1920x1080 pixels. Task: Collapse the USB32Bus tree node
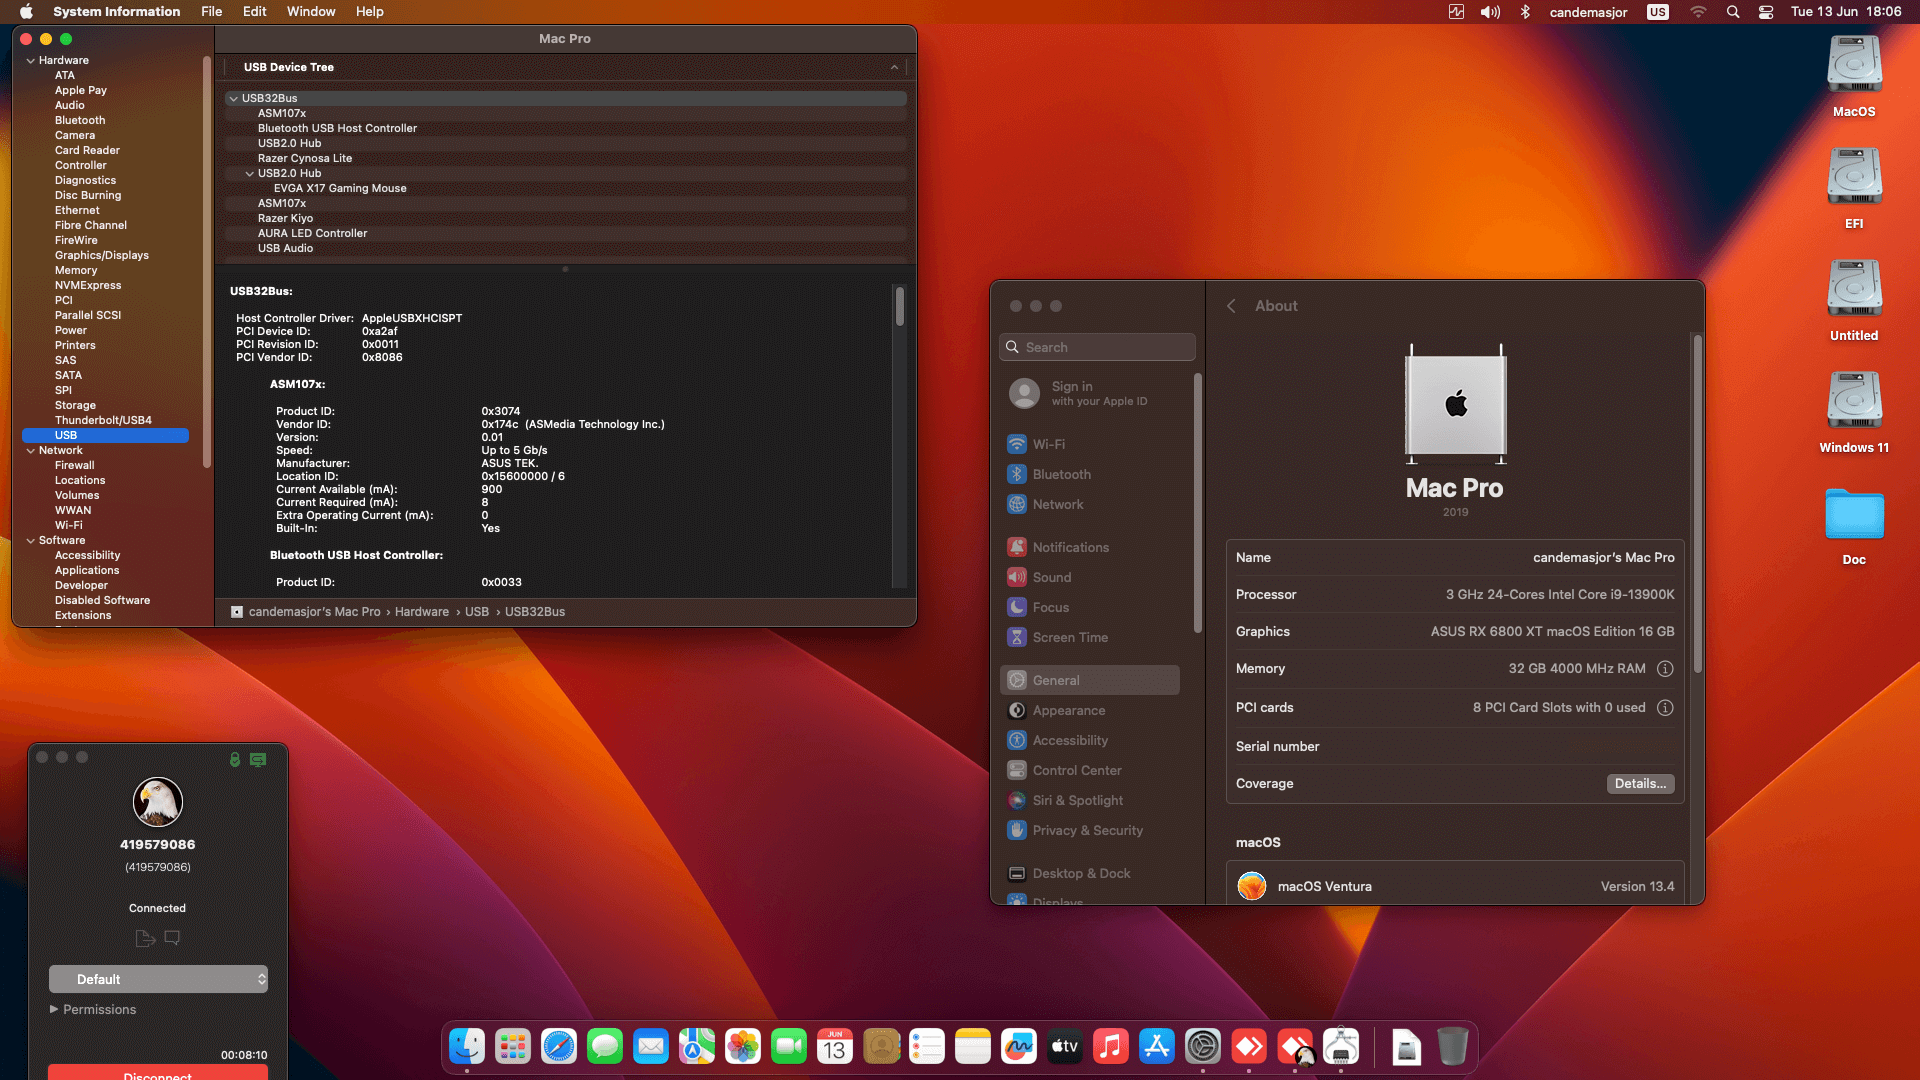(x=233, y=98)
